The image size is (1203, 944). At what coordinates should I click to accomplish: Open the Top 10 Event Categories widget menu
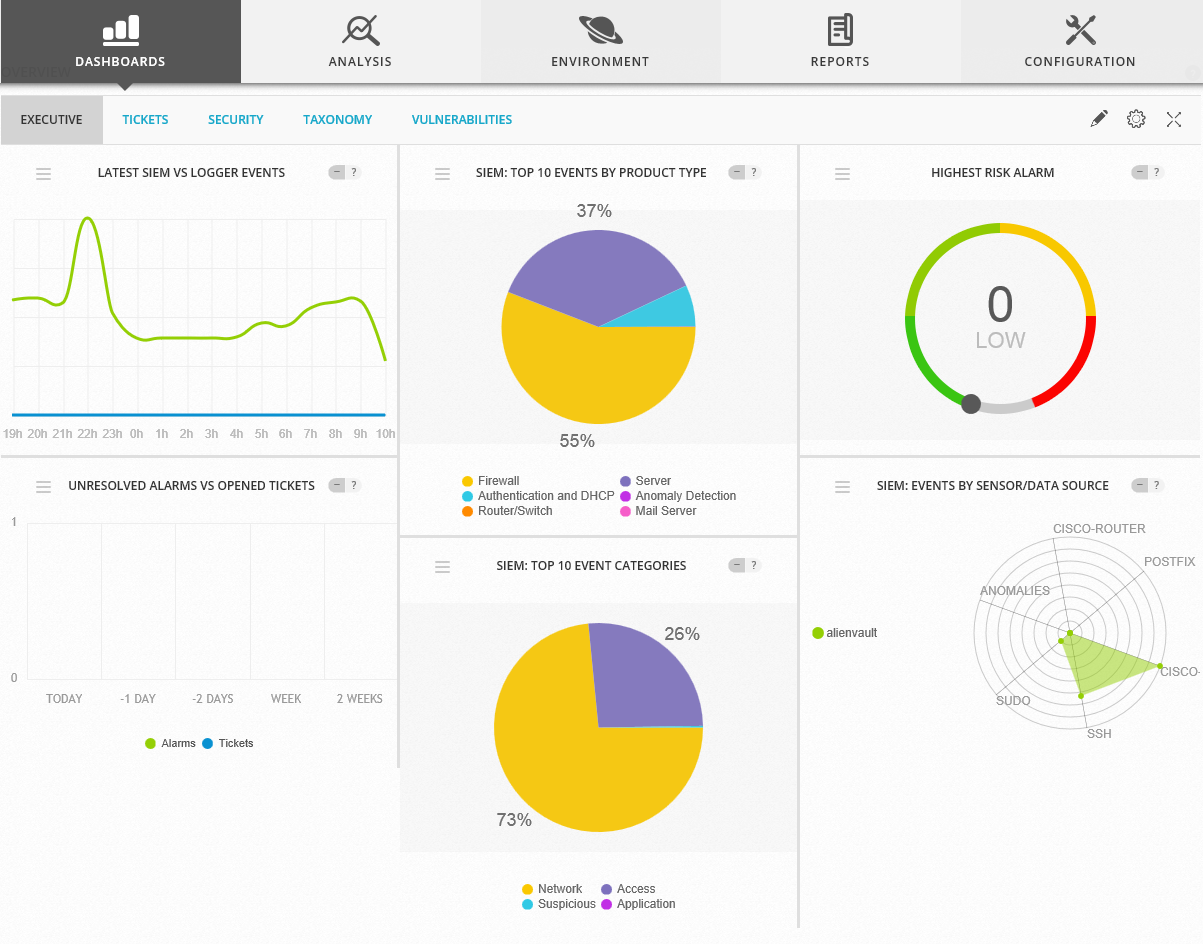[443, 567]
